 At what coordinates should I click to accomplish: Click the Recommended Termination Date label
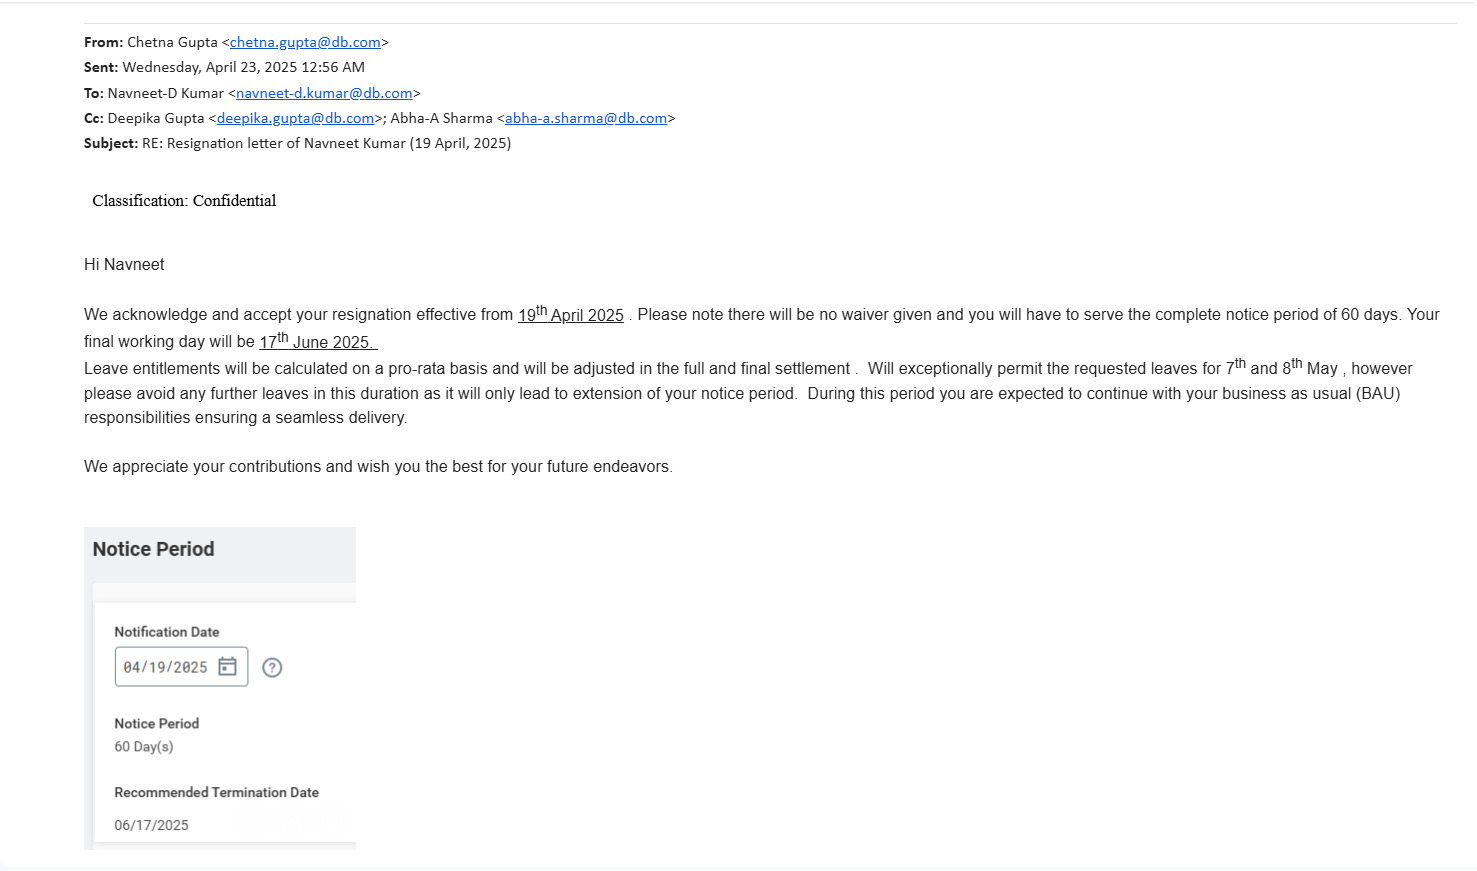[x=216, y=792]
